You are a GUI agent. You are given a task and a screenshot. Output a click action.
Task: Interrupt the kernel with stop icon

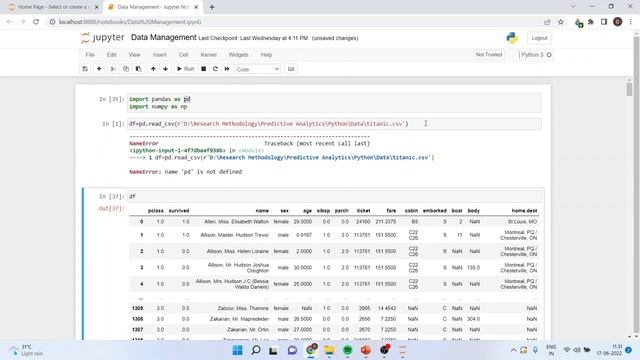pos(203,69)
